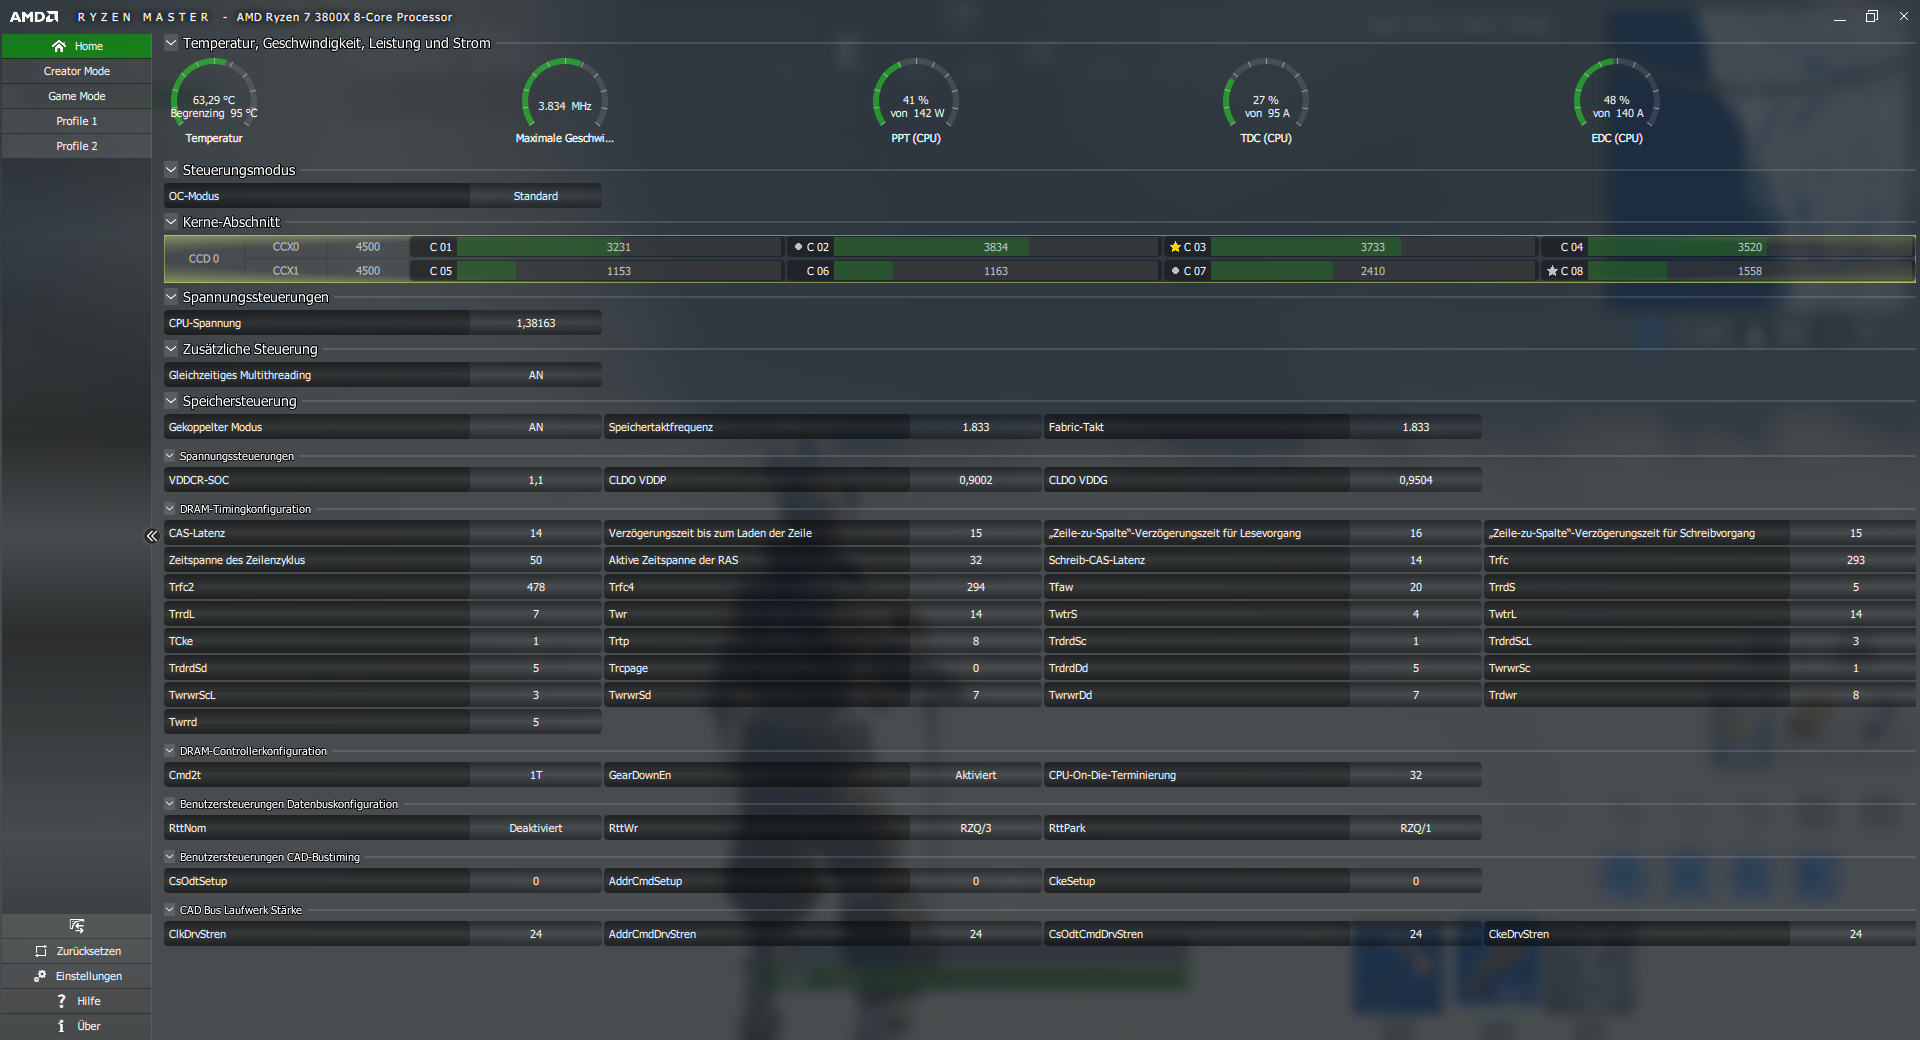1920x1040 pixels.
Task: Click the CPU-On-Die-Terminierung value 32
Action: click(1416, 775)
